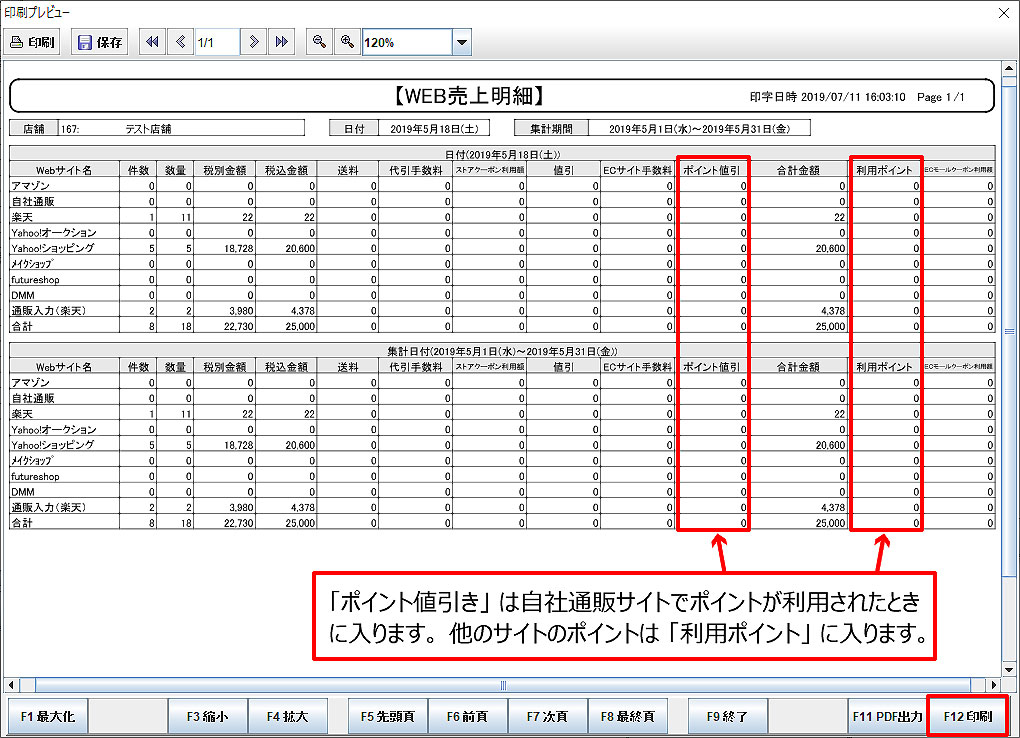Open the 120% zoom level dropdown
1020x738 pixels.
[x=461, y=43]
